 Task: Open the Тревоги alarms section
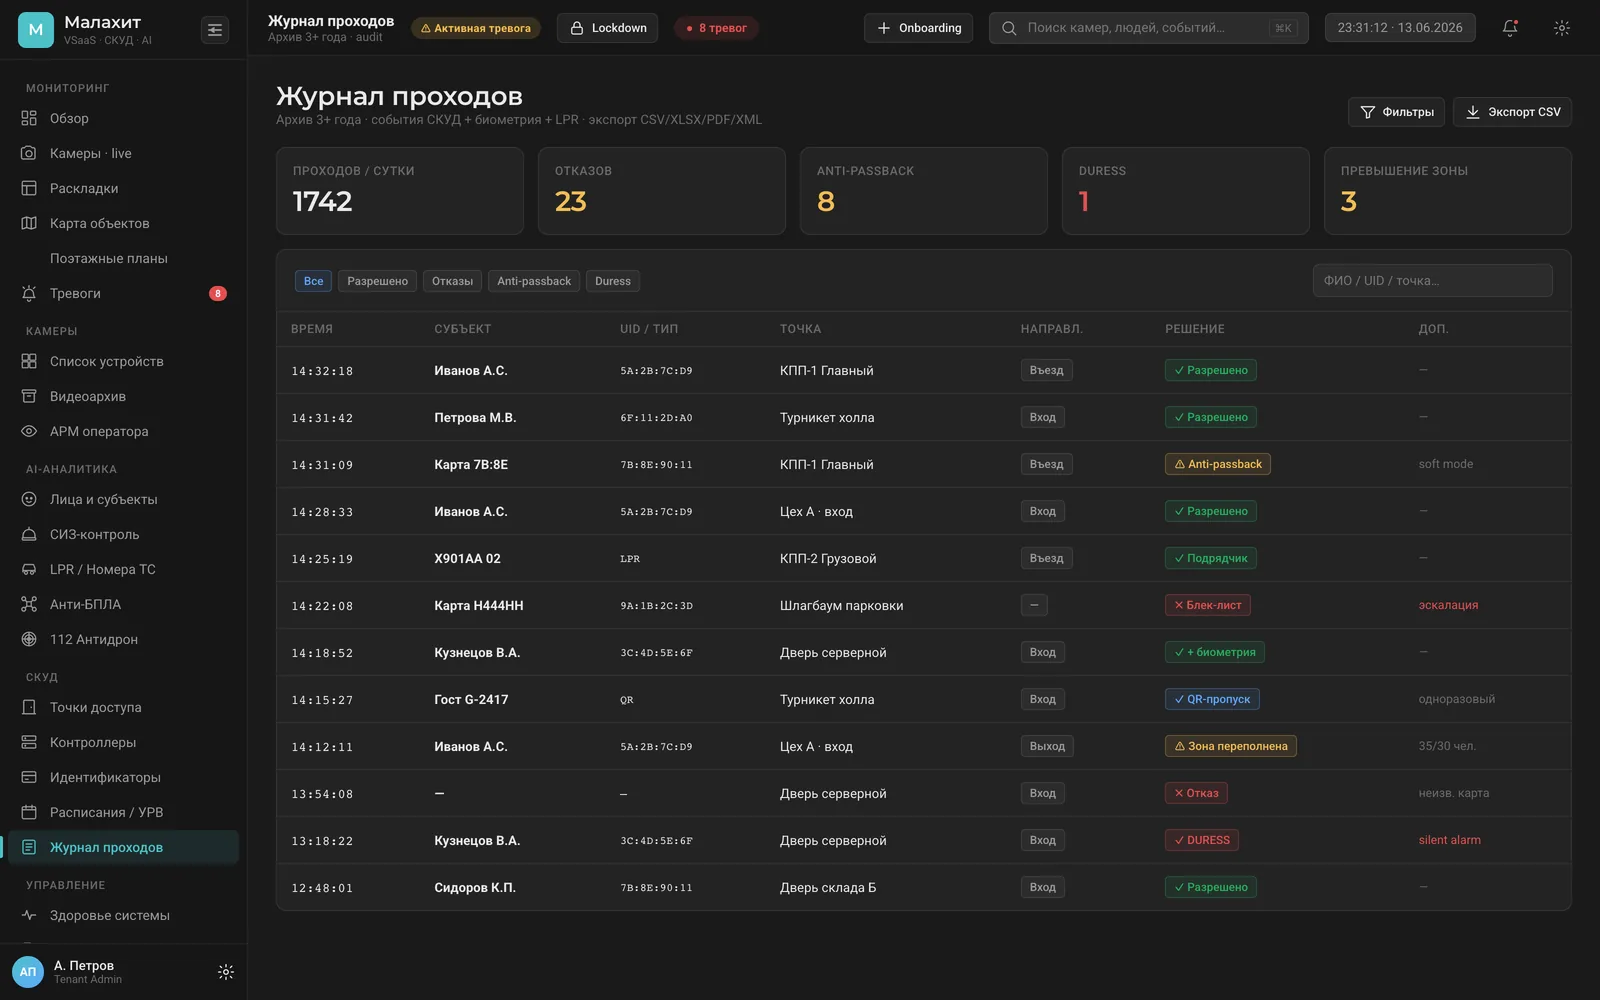pyautogui.click(x=123, y=293)
